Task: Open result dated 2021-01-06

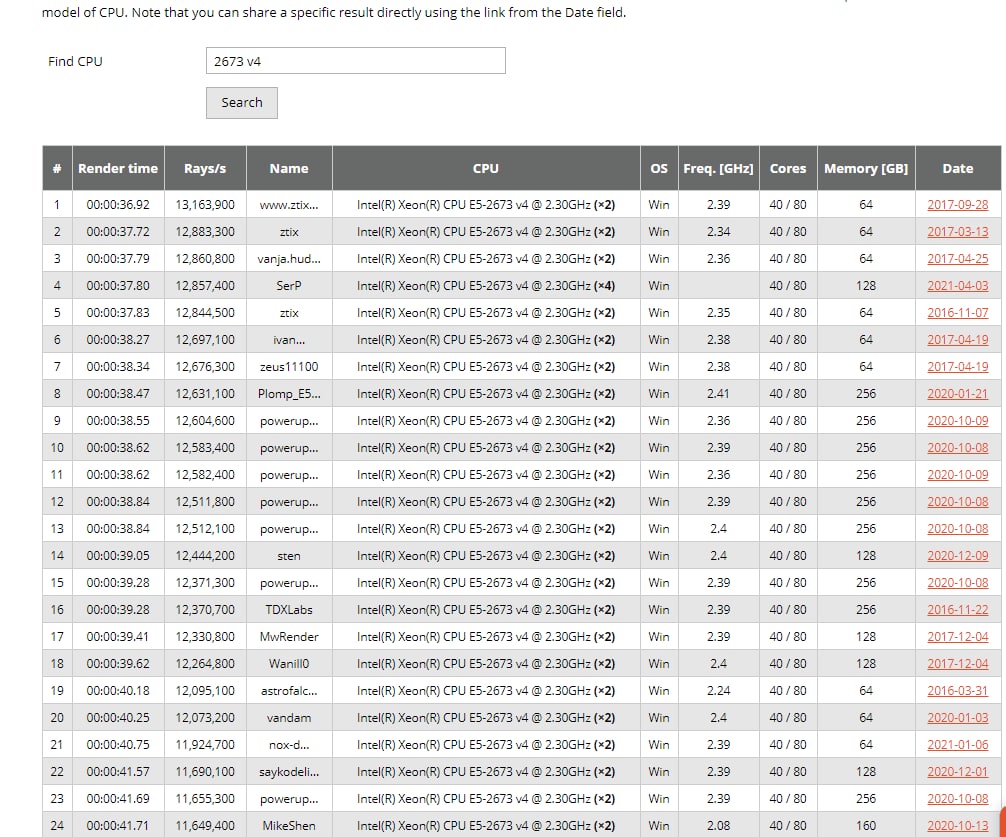Action: point(957,744)
